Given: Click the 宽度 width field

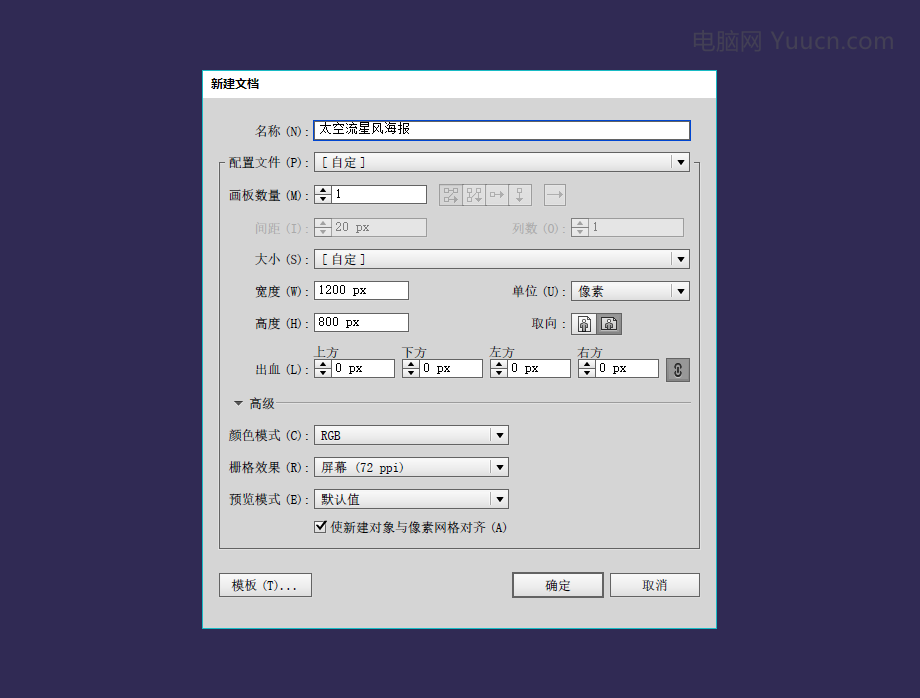Looking at the screenshot, I should [x=361, y=290].
